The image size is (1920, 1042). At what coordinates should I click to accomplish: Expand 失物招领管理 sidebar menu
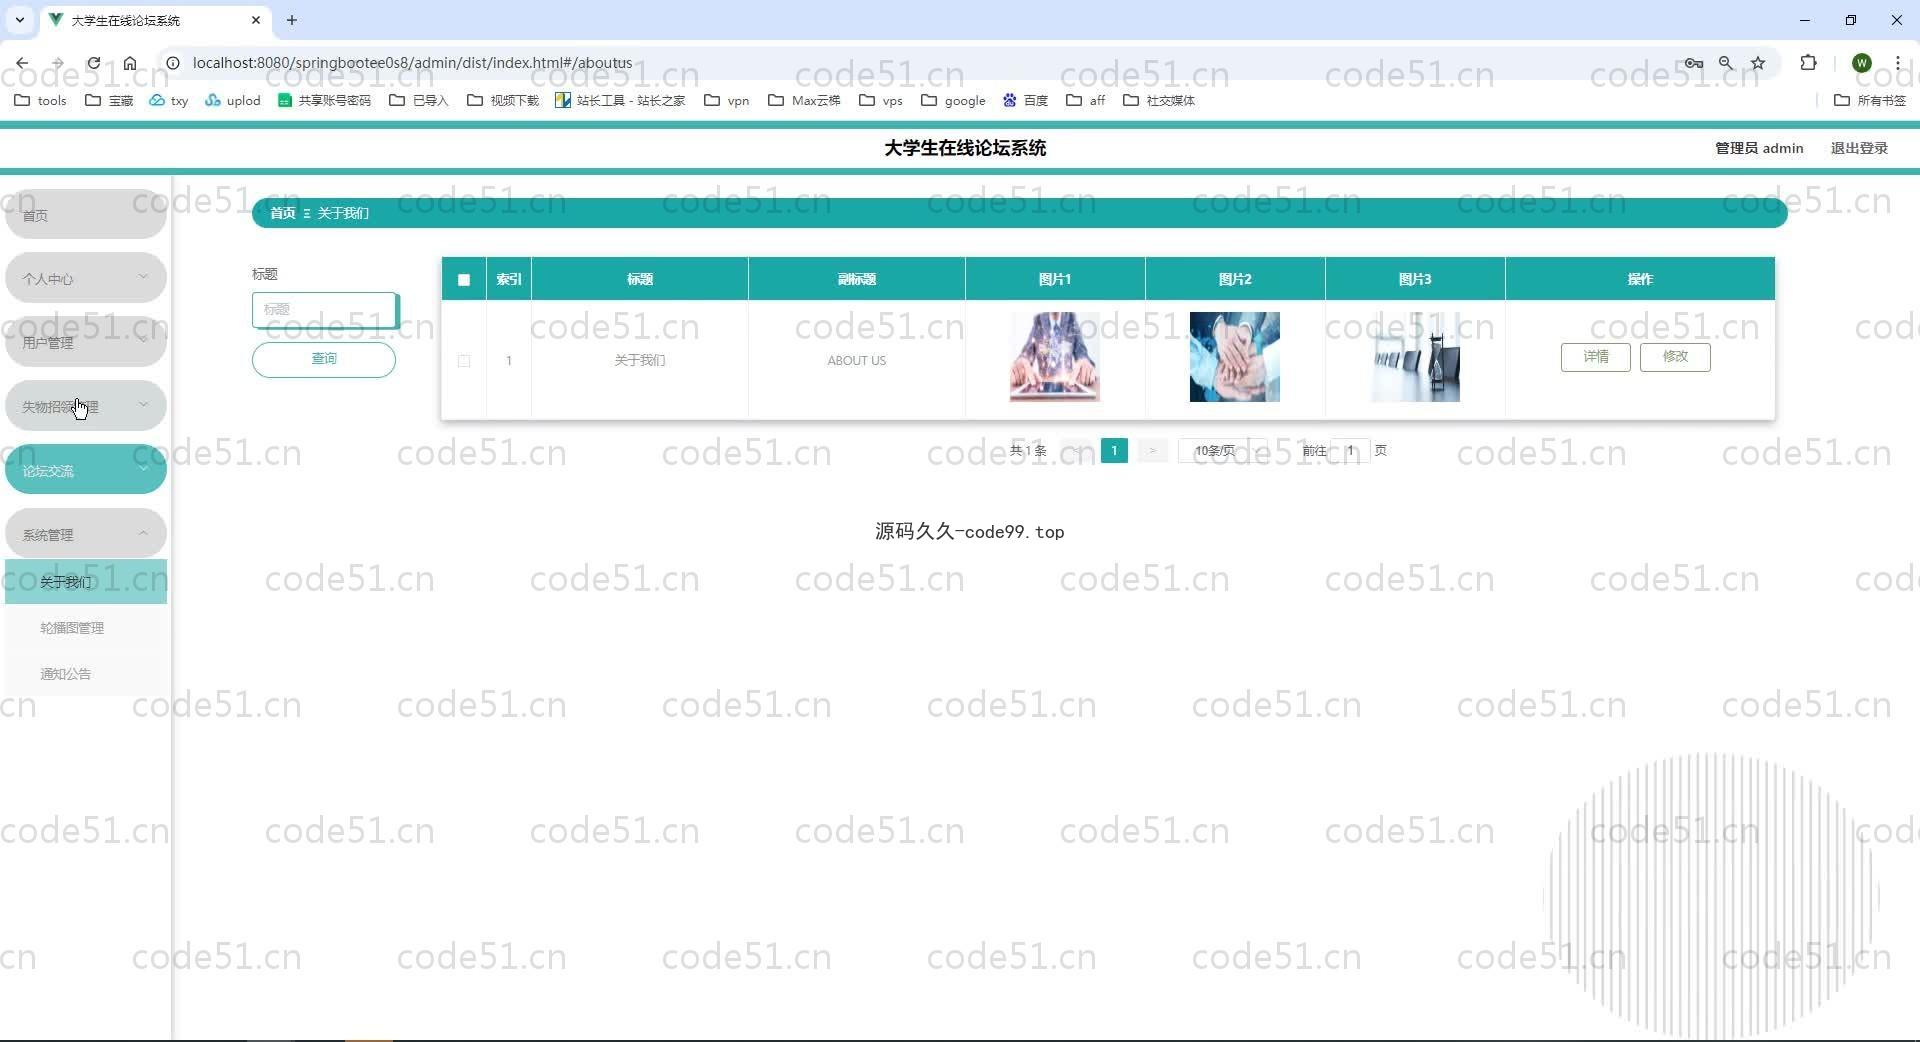pyautogui.click(x=86, y=407)
